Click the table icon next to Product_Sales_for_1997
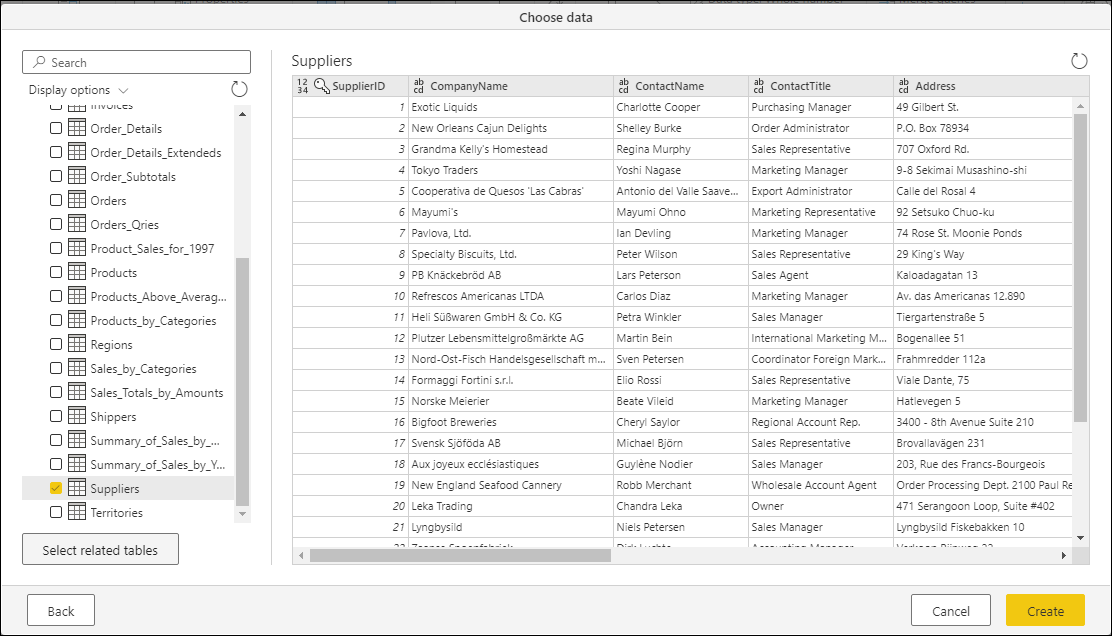This screenshot has width=1112, height=636. tap(77, 248)
